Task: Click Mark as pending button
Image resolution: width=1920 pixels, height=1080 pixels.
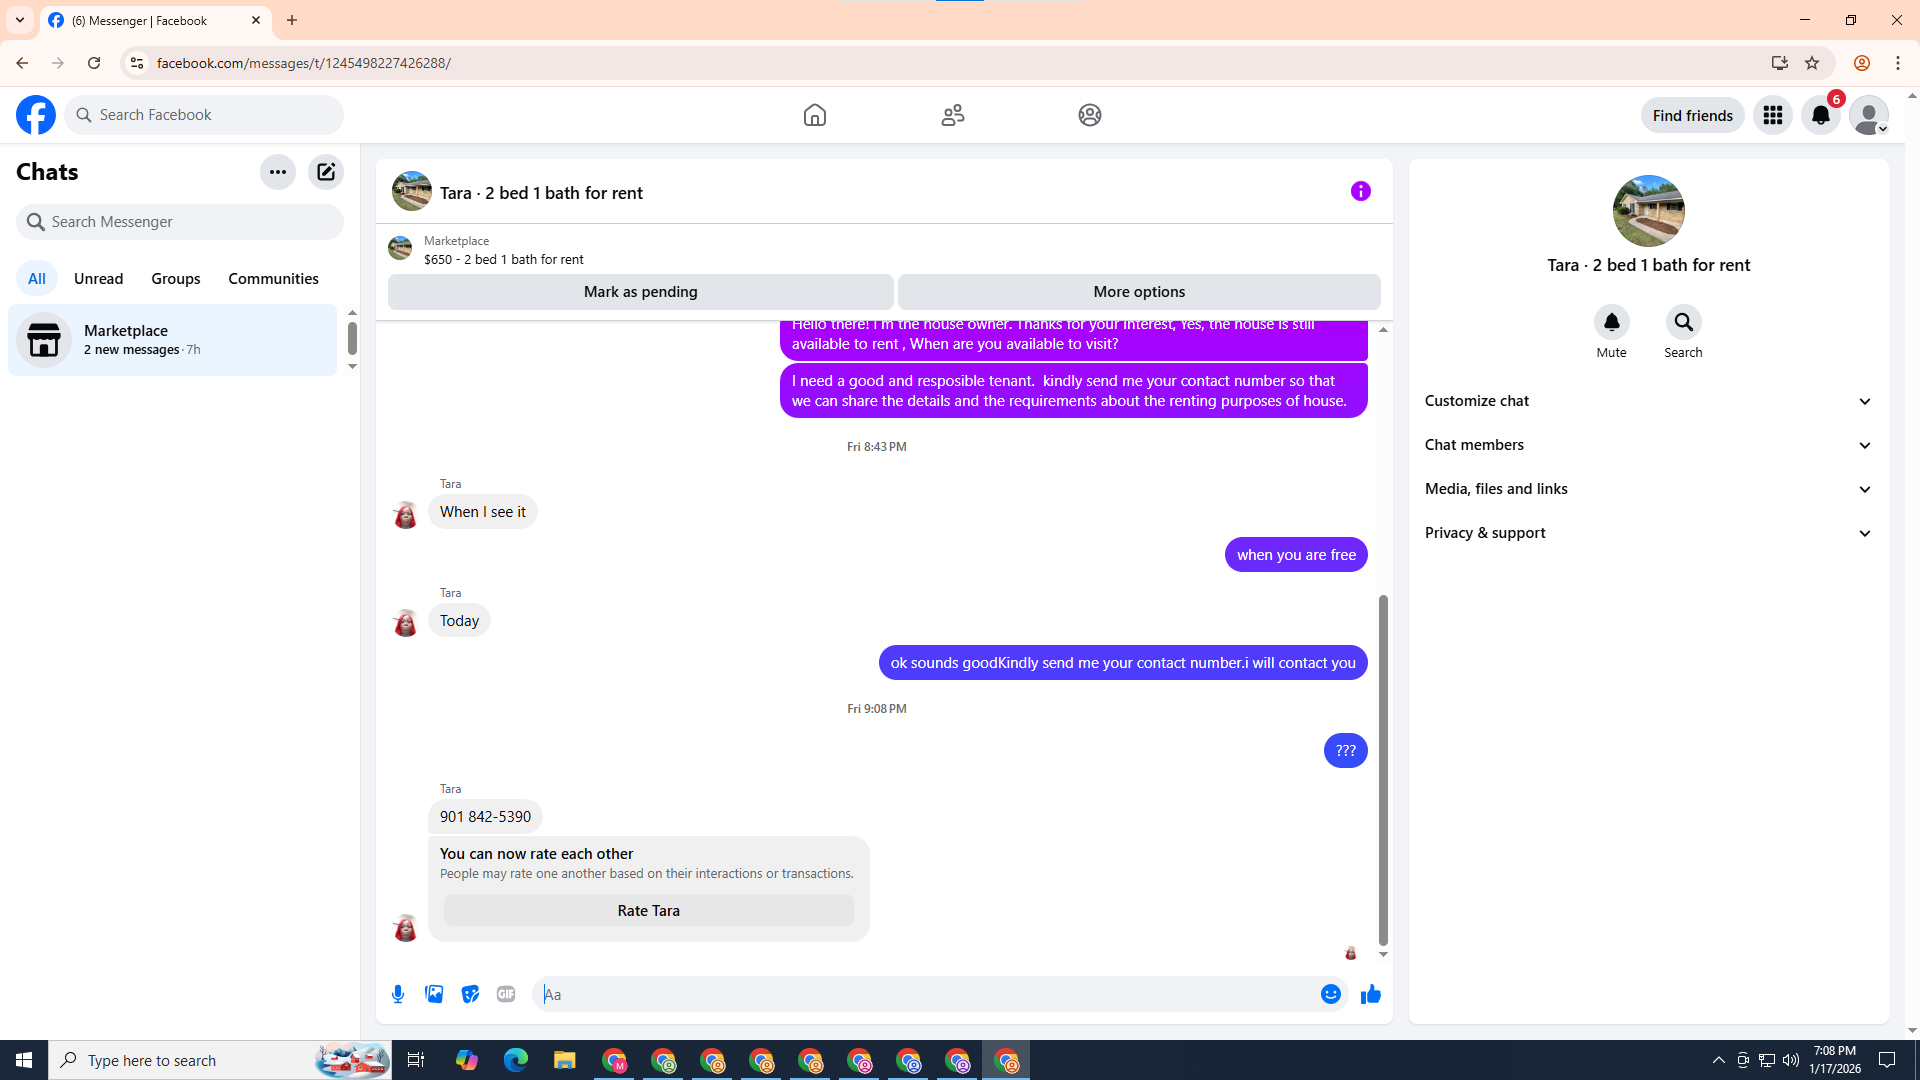Action: click(x=640, y=292)
